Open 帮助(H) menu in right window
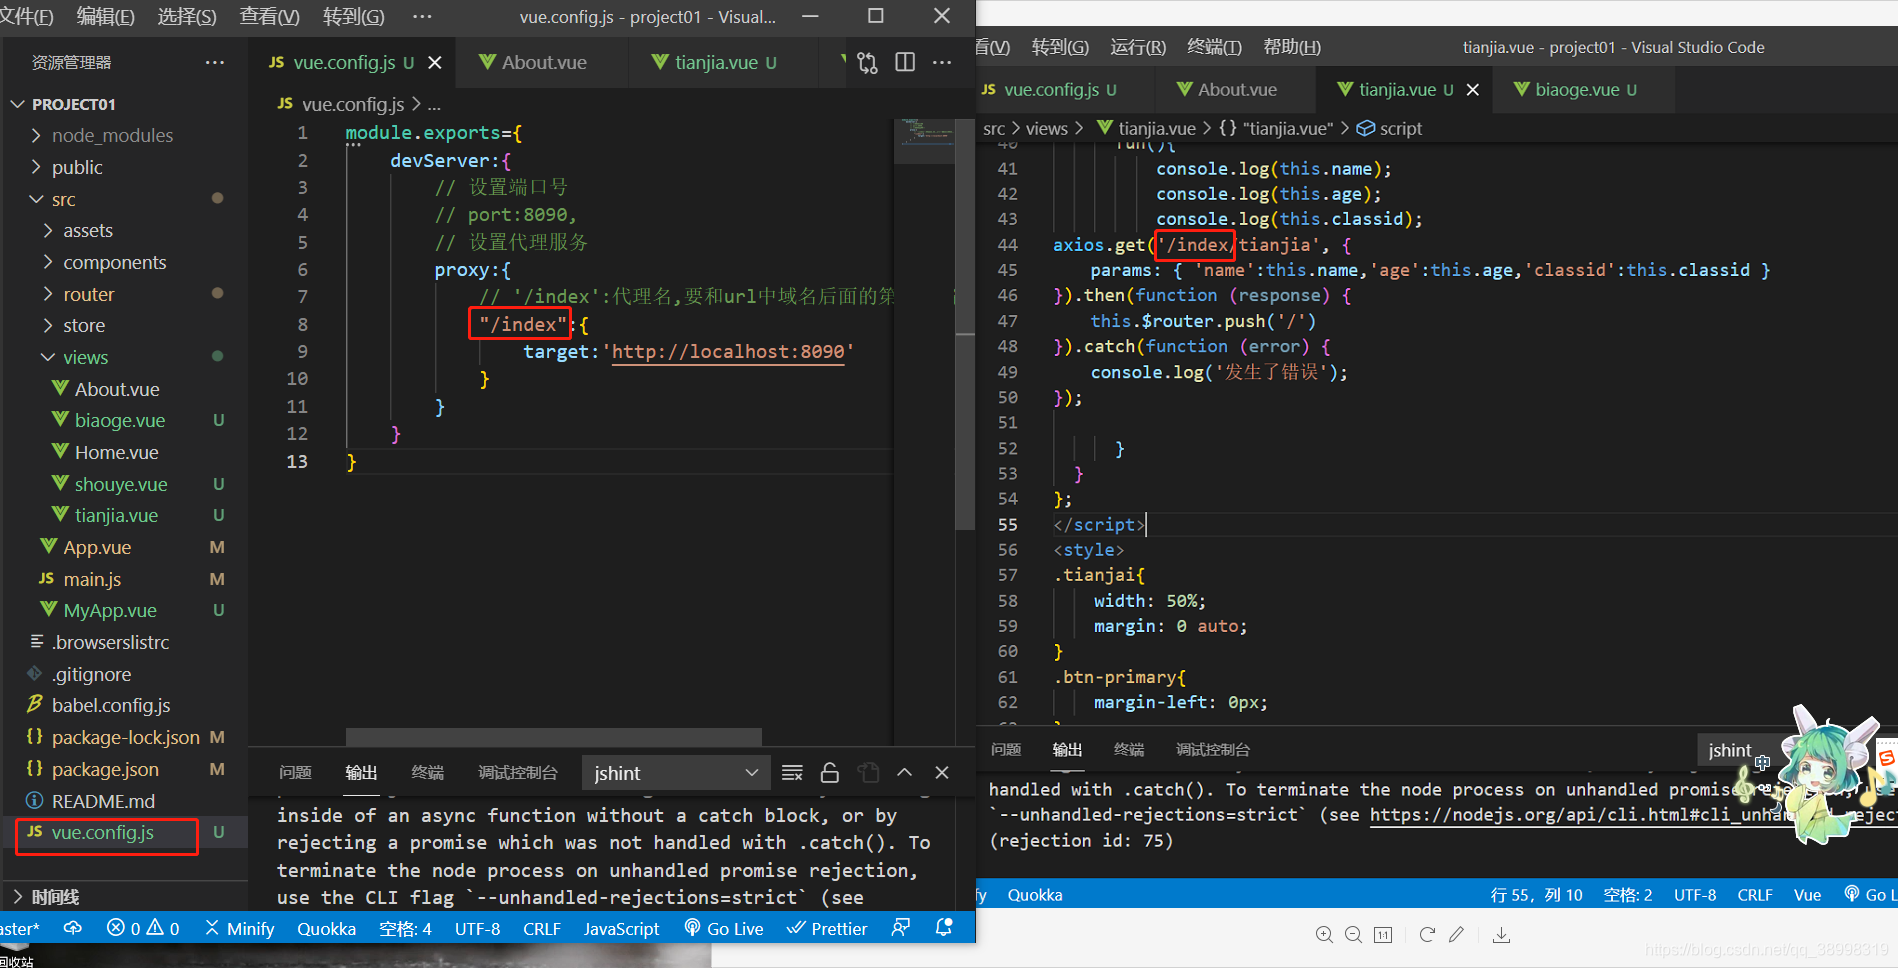This screenshot has height=968, width=1898. (x=1292, y=47)
